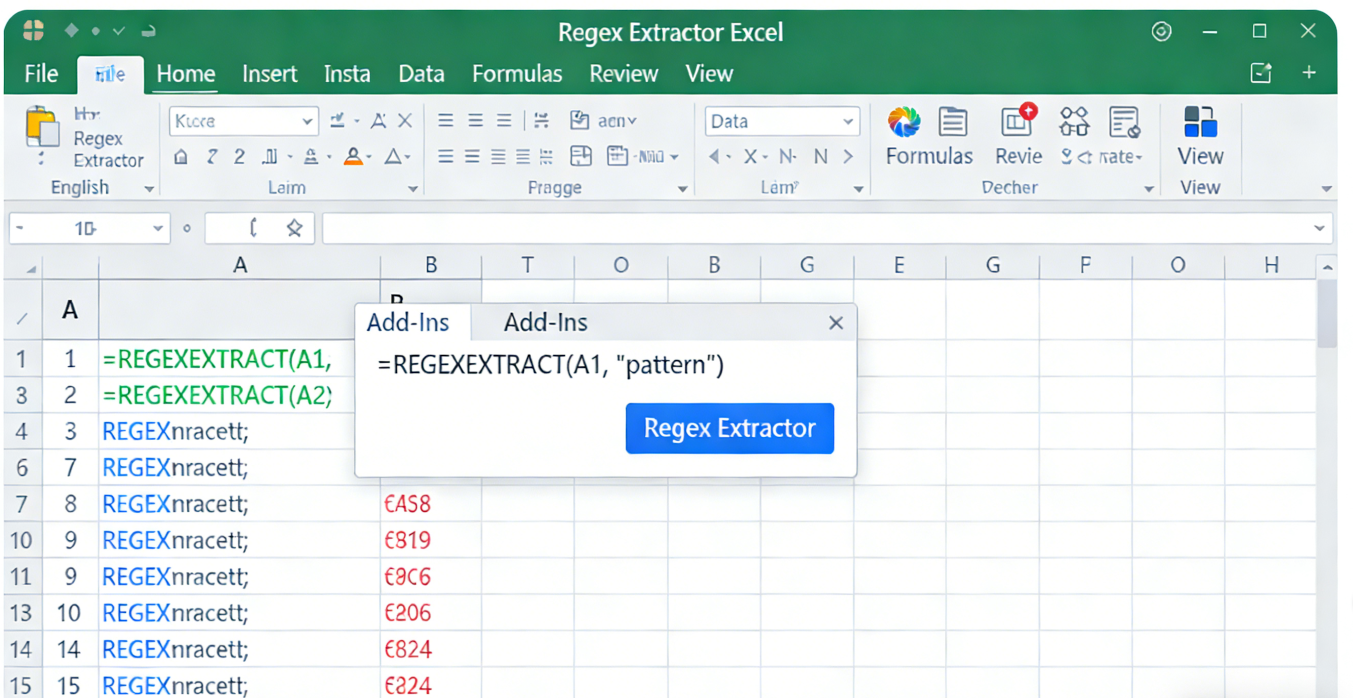
Task: Switch to the Insert ribbon tab
Action: tap(270, 74)
